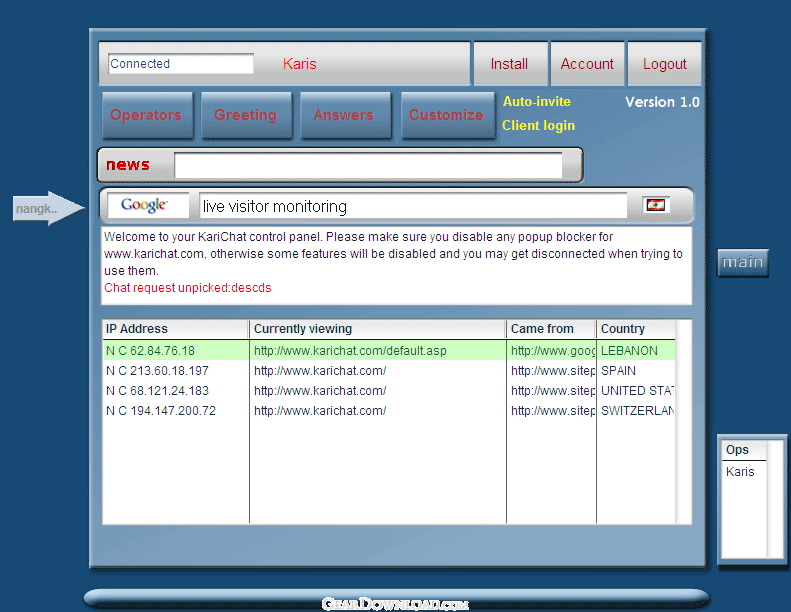
Task: Click the Auto-invite link
Action: tap(537, 101)
